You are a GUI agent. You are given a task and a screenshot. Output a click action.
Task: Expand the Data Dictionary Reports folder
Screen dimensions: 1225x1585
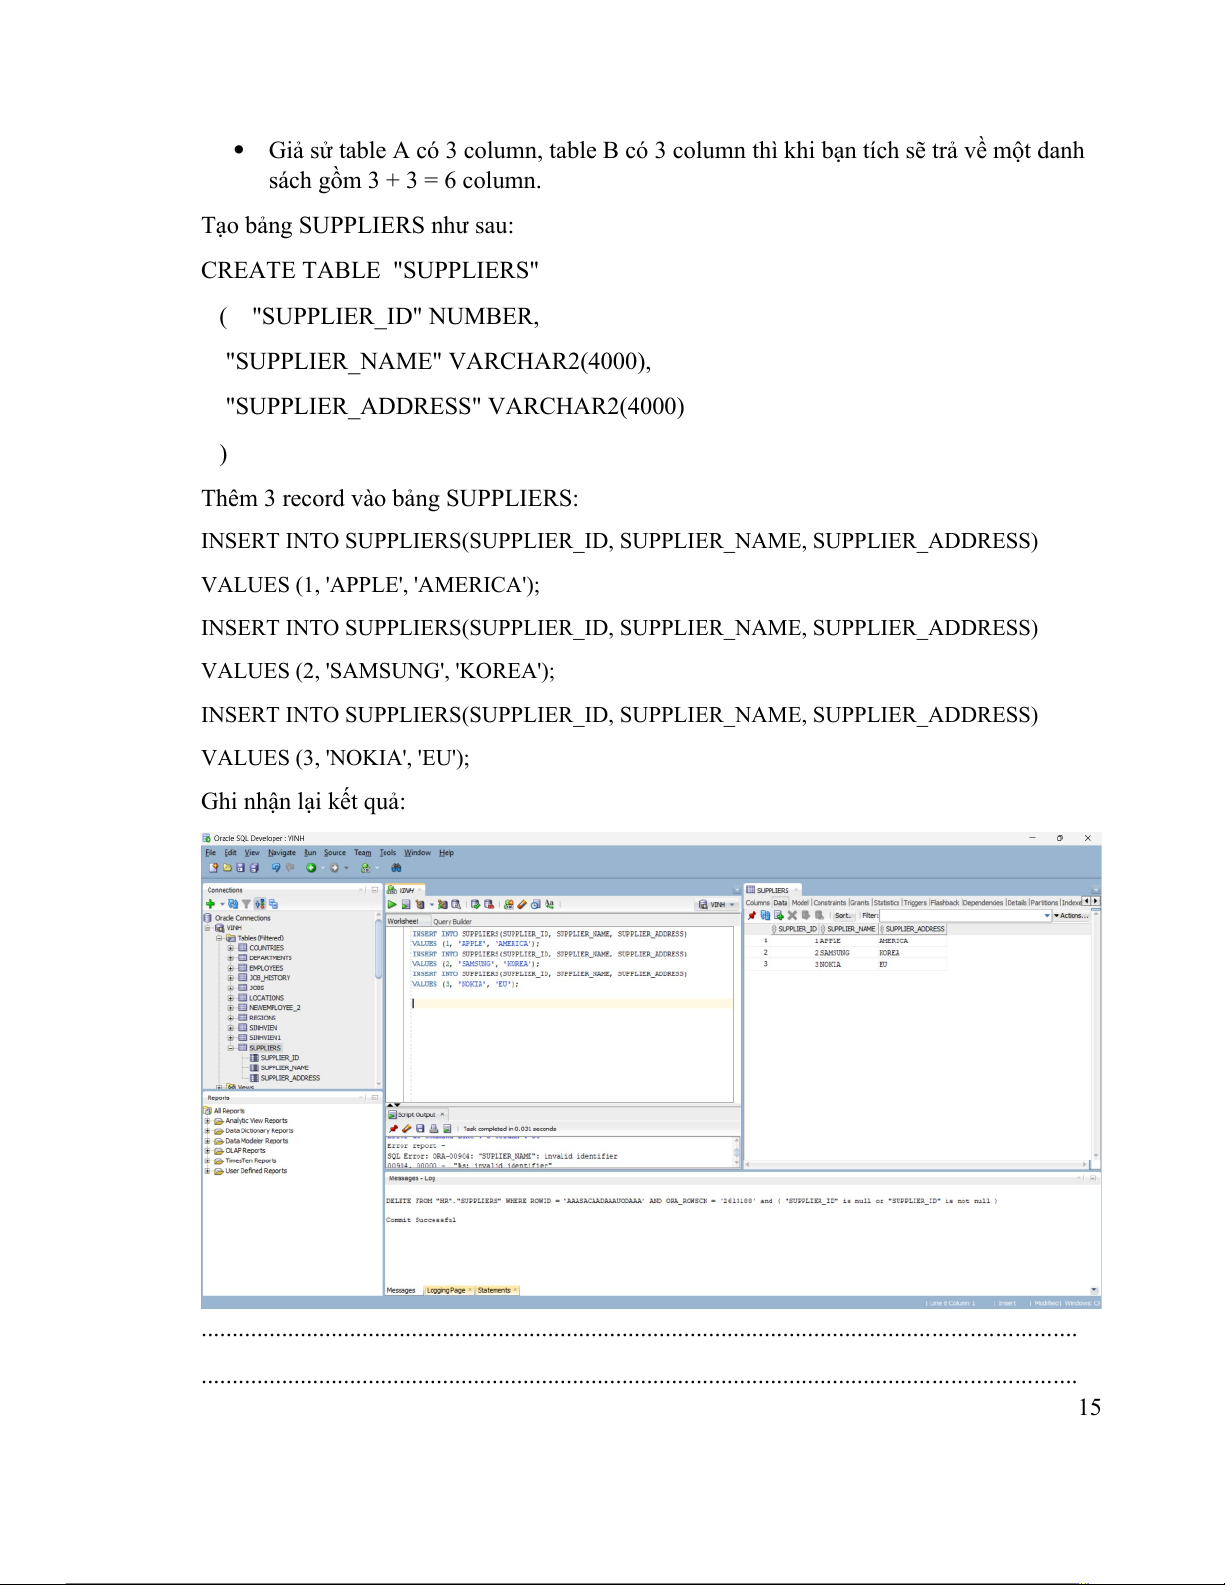[208, 1131]
